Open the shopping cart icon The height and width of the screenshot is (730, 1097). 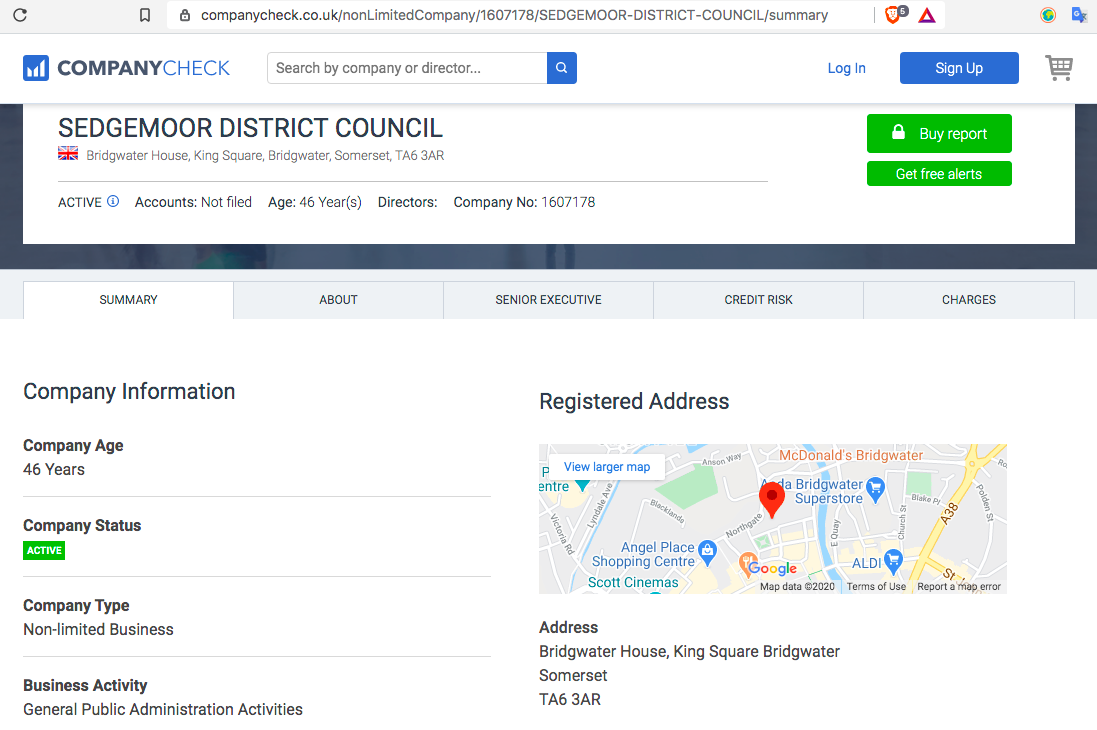(x=1058, y=68)
